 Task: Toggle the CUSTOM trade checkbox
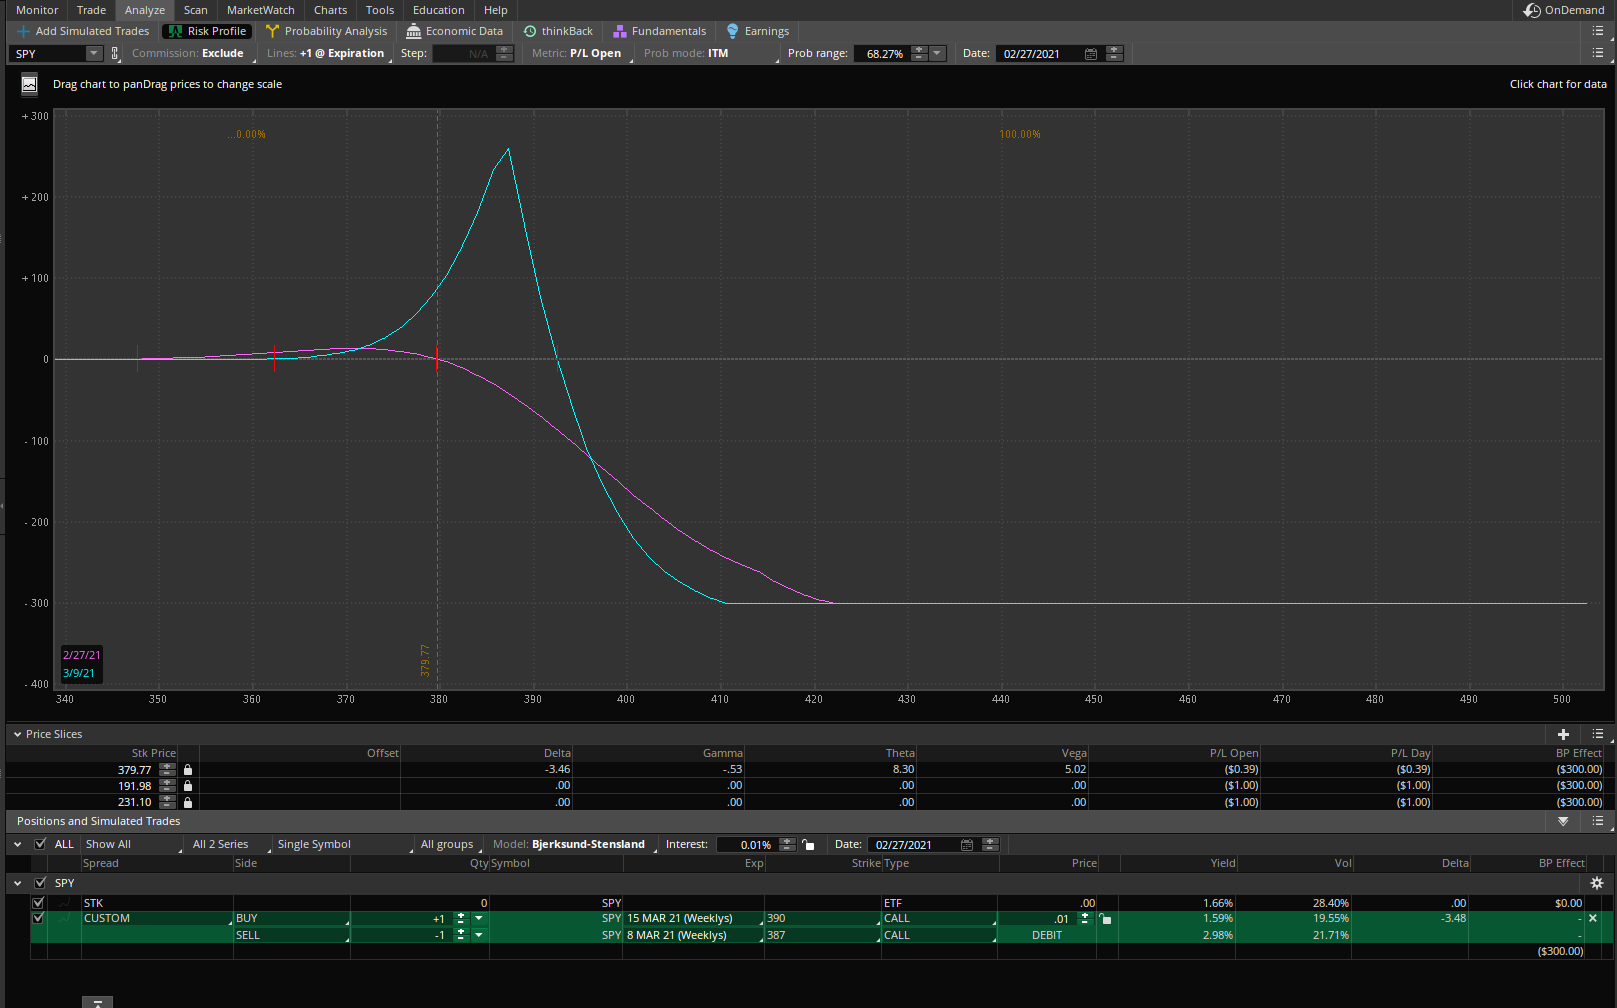(x=38, y=918)
